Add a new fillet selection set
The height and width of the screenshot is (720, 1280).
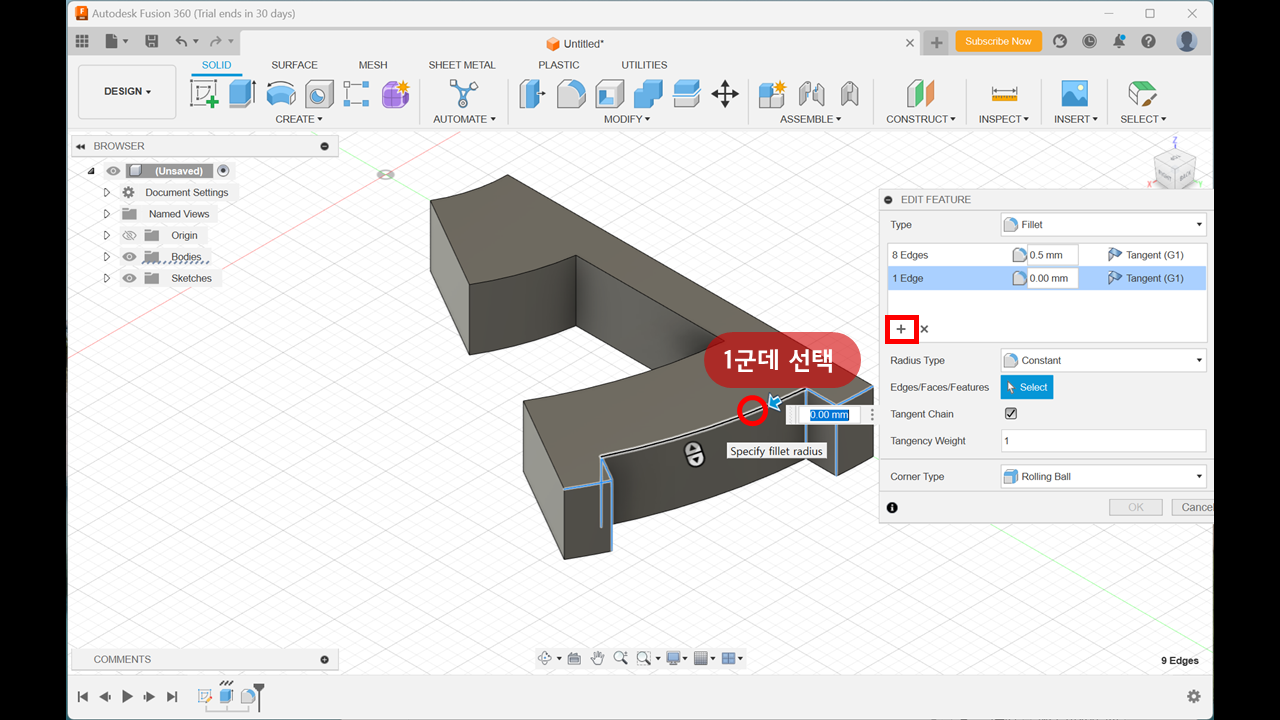tap(901, 329)
